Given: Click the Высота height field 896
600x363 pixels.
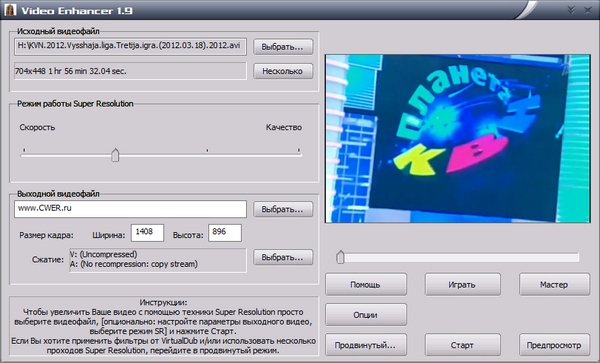Looking at the screenshot, I should [225, 233].
